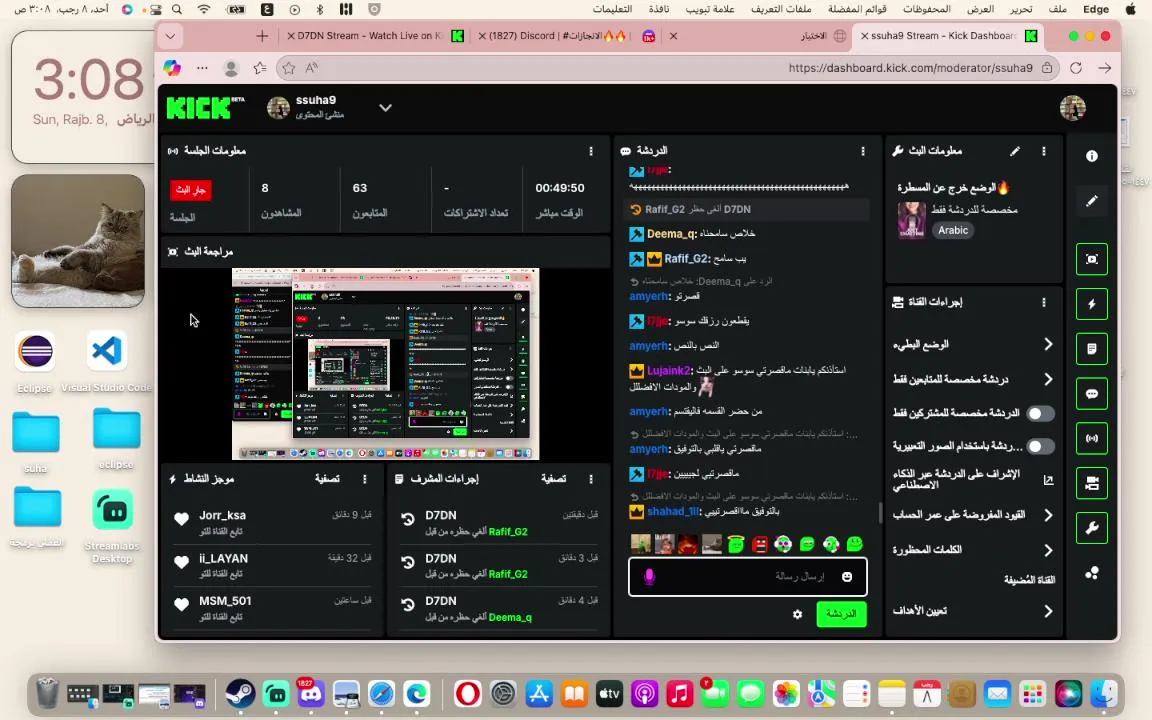Open the ملف File menu in the menu bar
This screenshot has width=1152, height=720.
click(x=1057, y=9)
